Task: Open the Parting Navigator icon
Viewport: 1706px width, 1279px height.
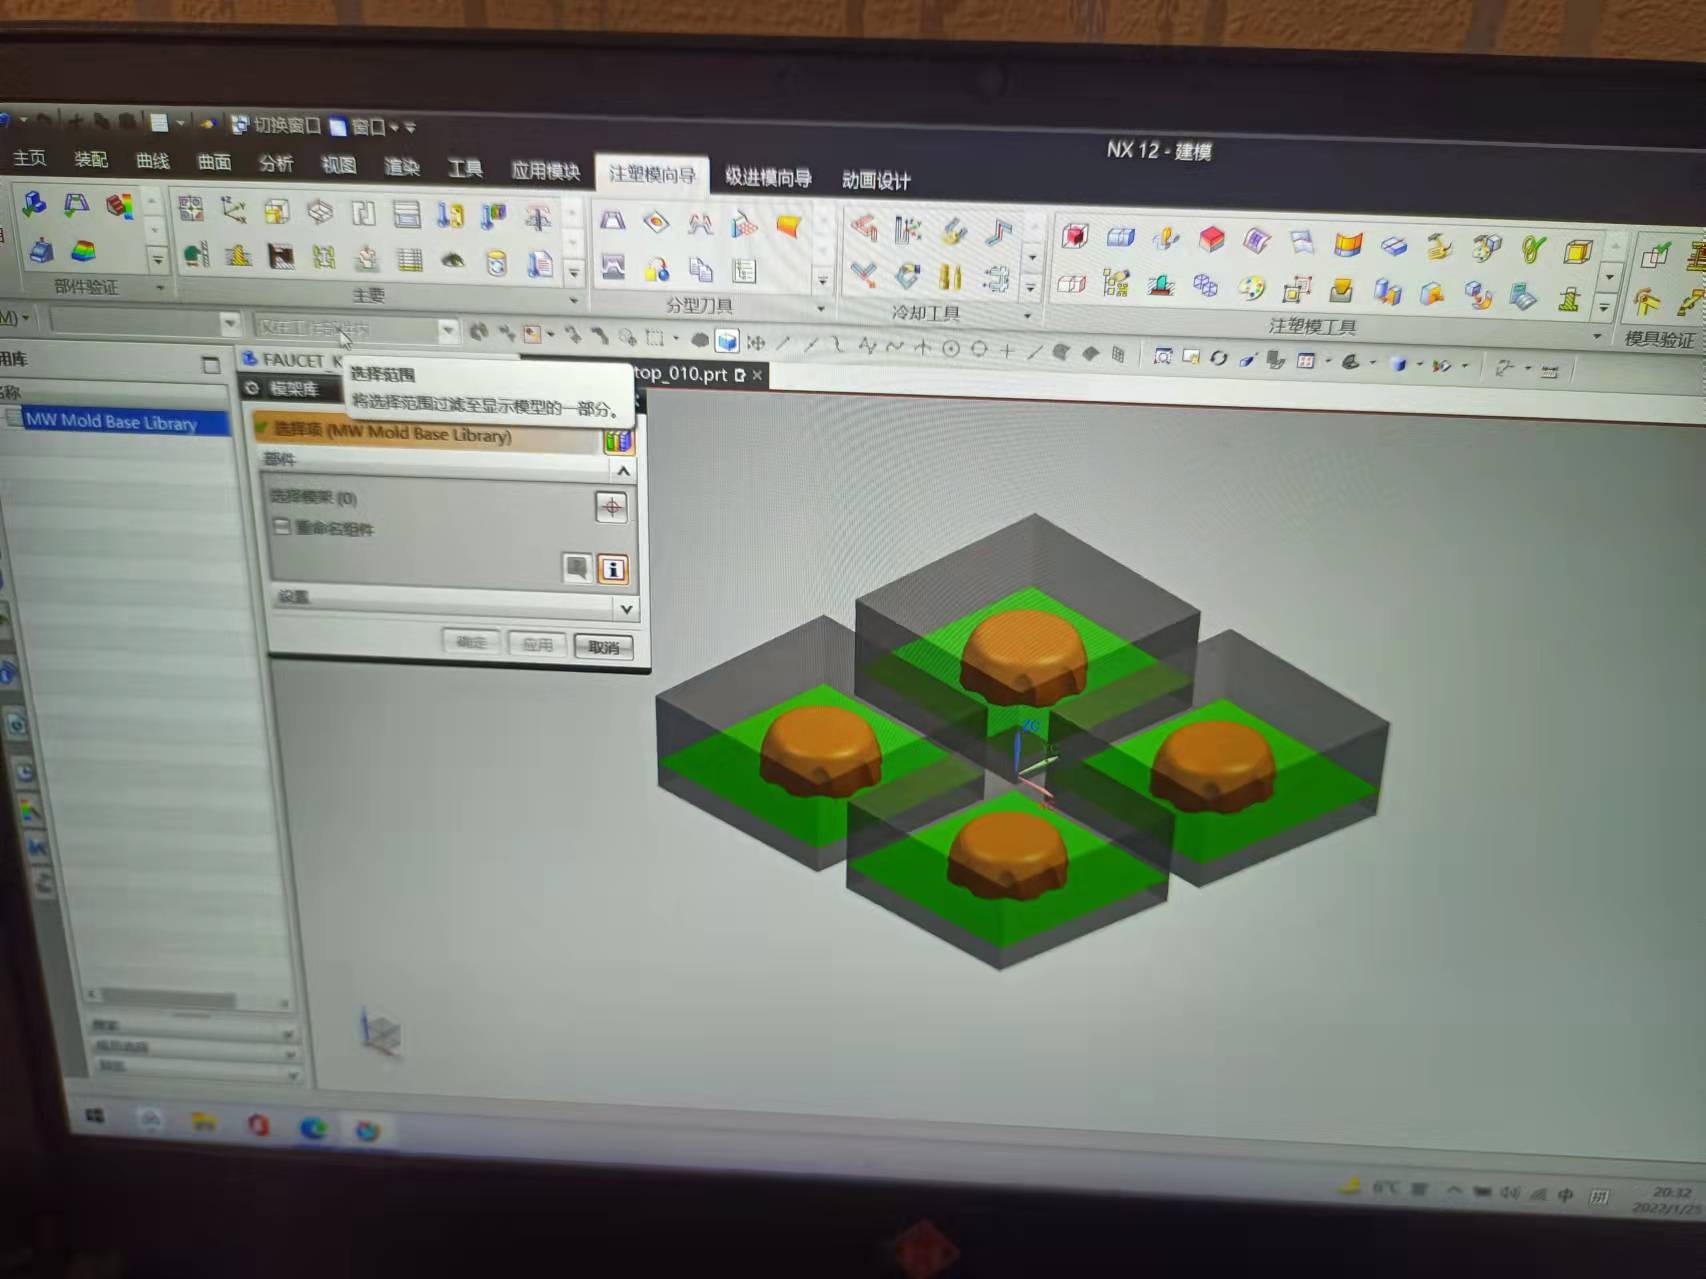Action: pos(744,271)
